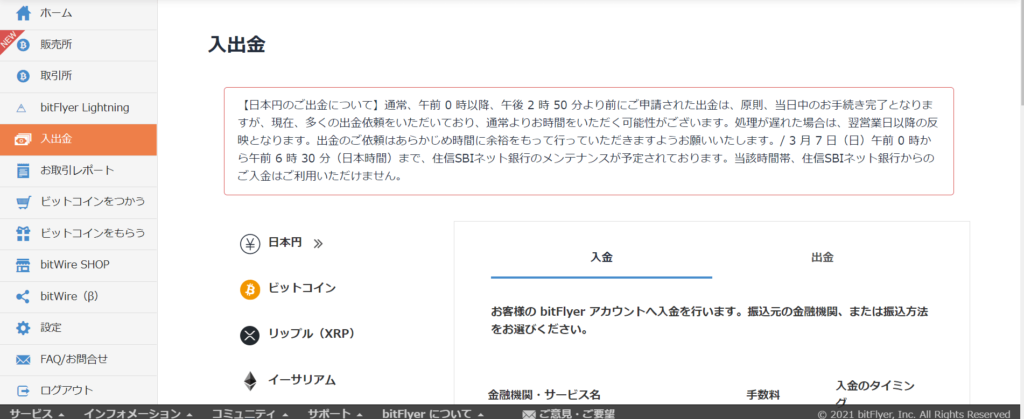
Task: Click the gift box icon for ビットコインをもらう
Action: coord(24,233)
